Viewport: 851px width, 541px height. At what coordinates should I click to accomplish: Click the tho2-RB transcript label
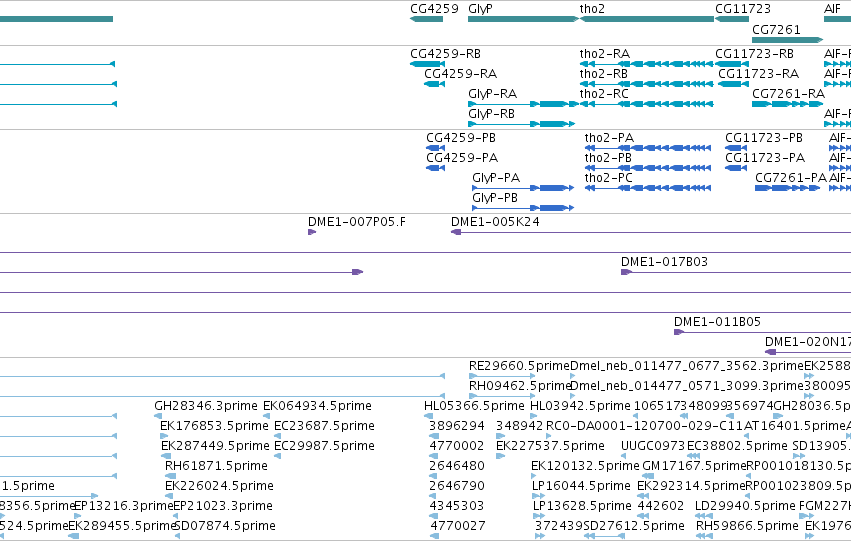pyautogui.click(x=604, y=74)
